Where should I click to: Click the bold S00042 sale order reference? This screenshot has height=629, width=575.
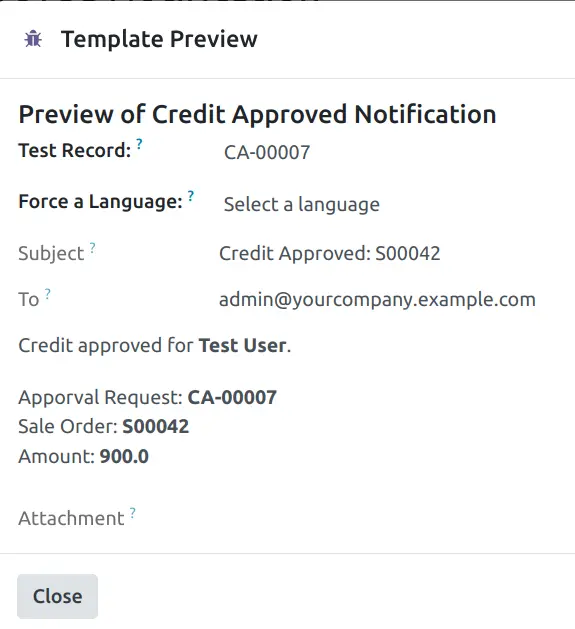click(x=156, y=426)
